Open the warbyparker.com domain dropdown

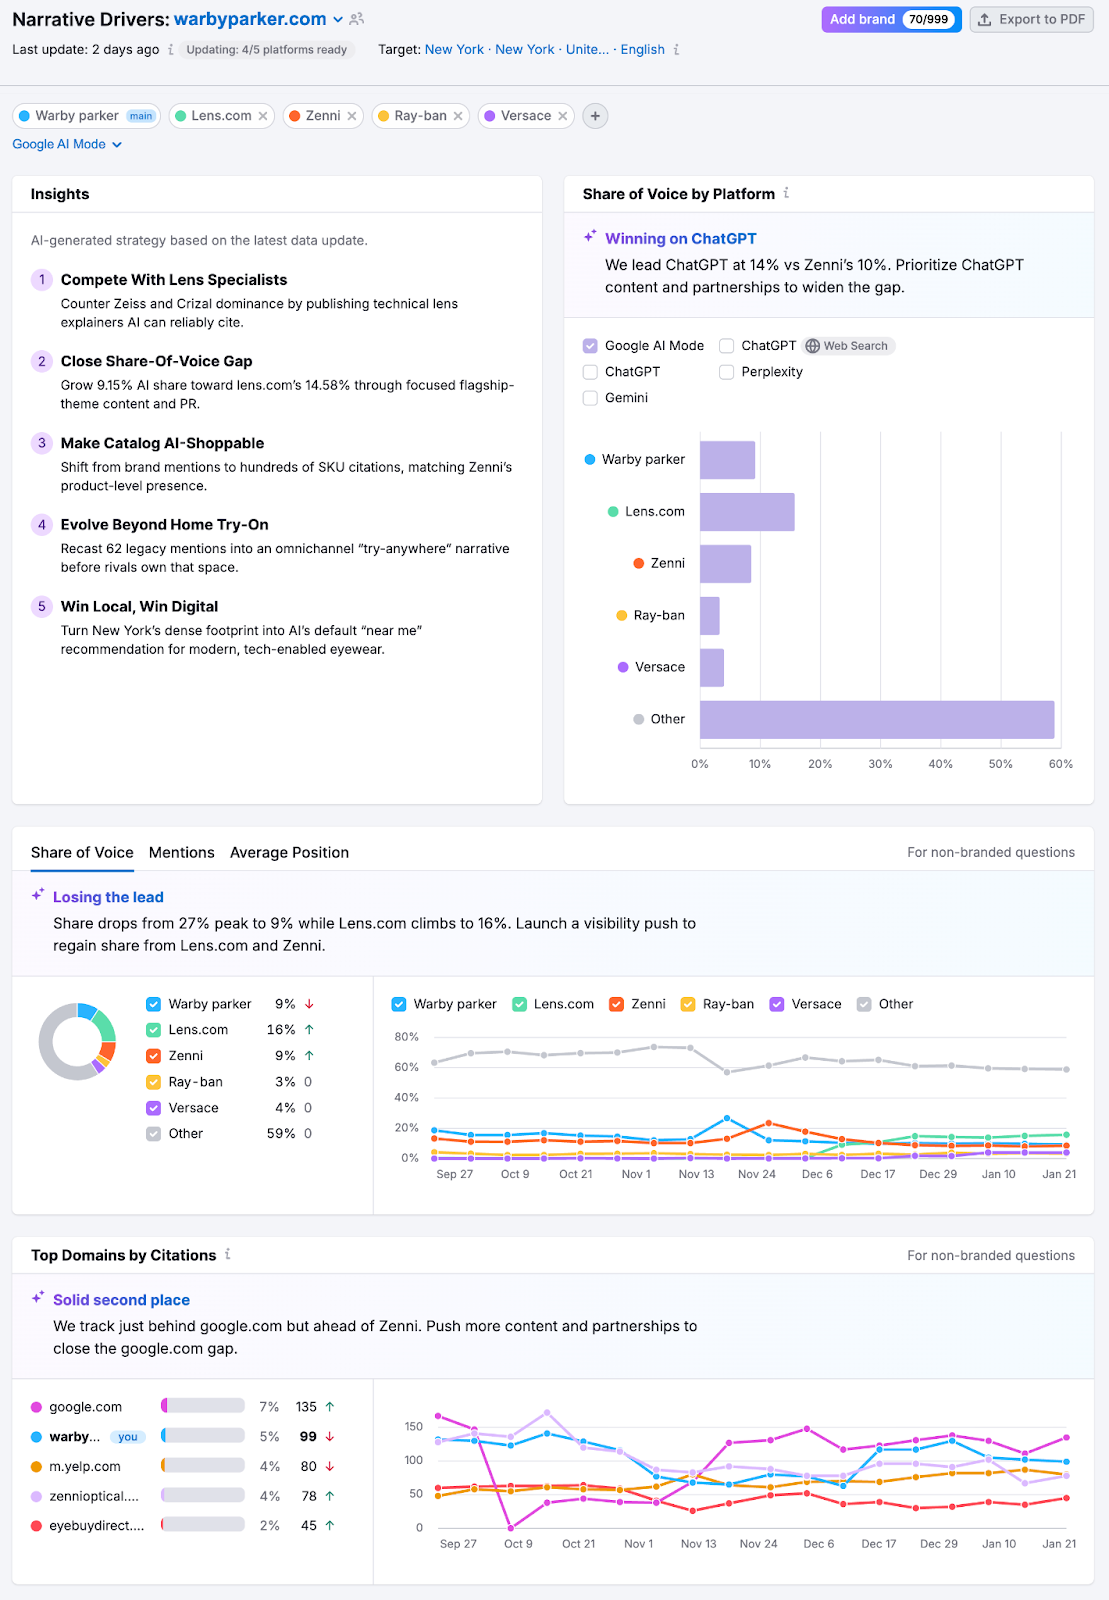338,19
